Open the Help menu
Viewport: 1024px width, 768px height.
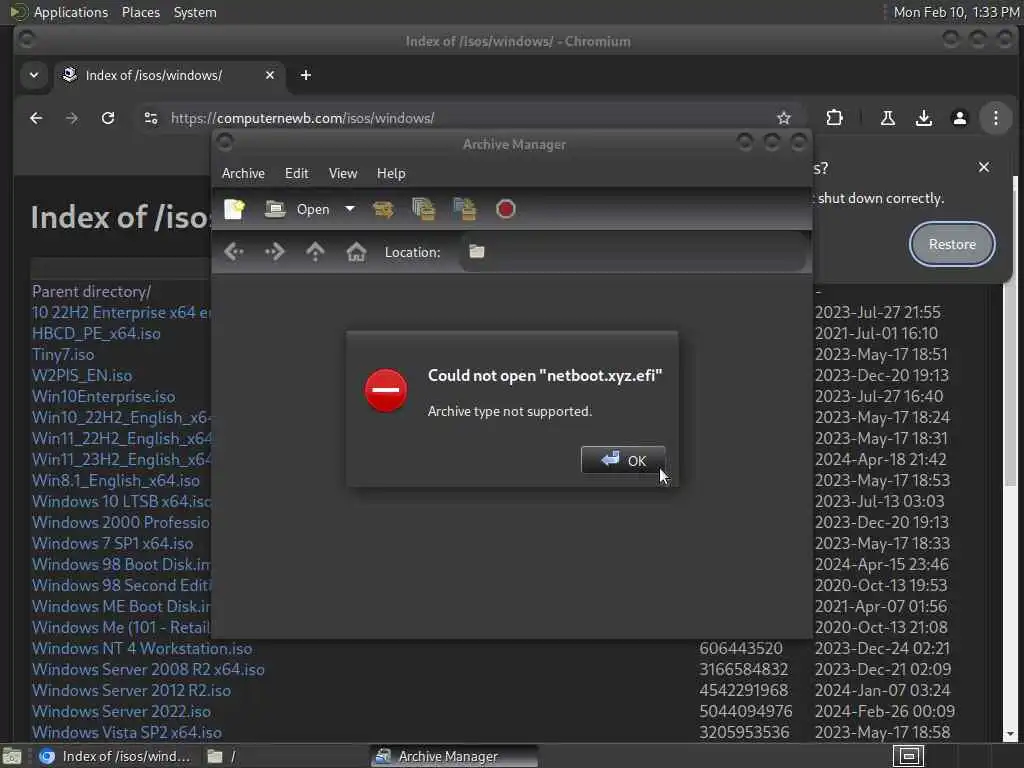[x=391, y=173]
